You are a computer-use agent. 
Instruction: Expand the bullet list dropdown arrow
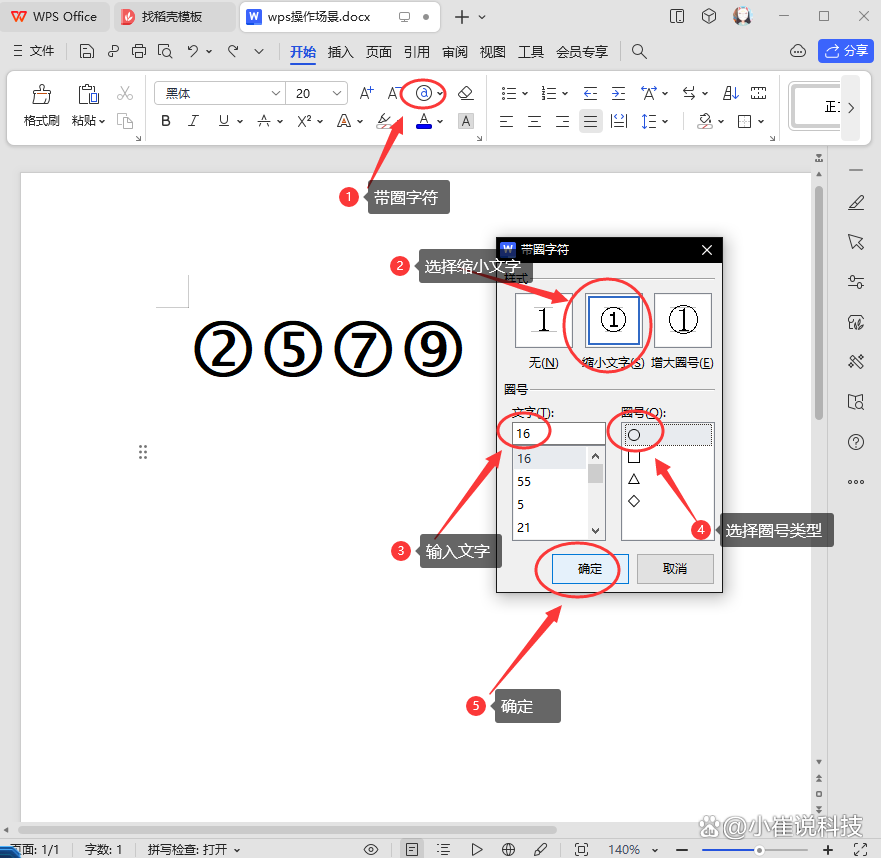point(525,93)
